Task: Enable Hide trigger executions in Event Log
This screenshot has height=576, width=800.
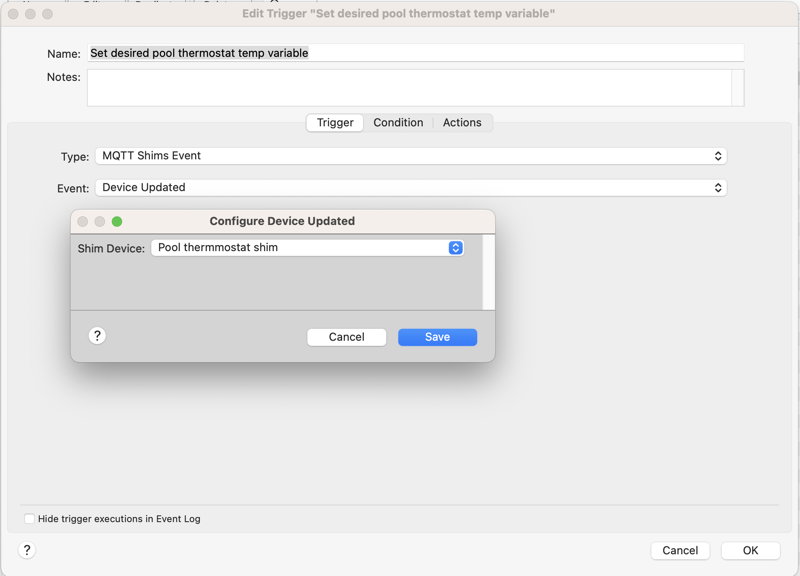Action: click(x=30, y=519)
